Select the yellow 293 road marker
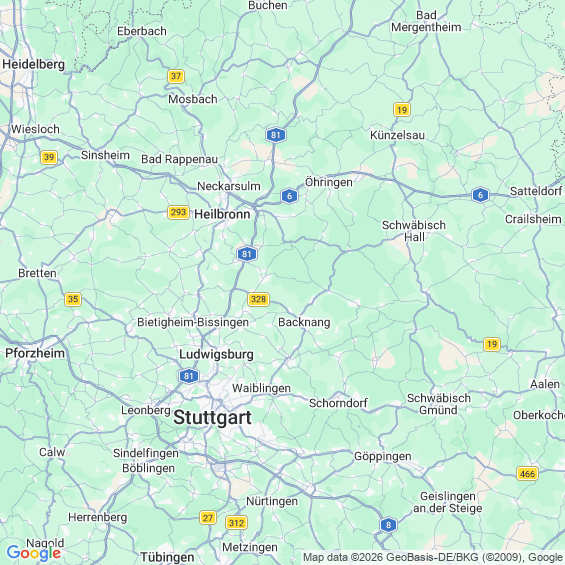 coord(178,212)
